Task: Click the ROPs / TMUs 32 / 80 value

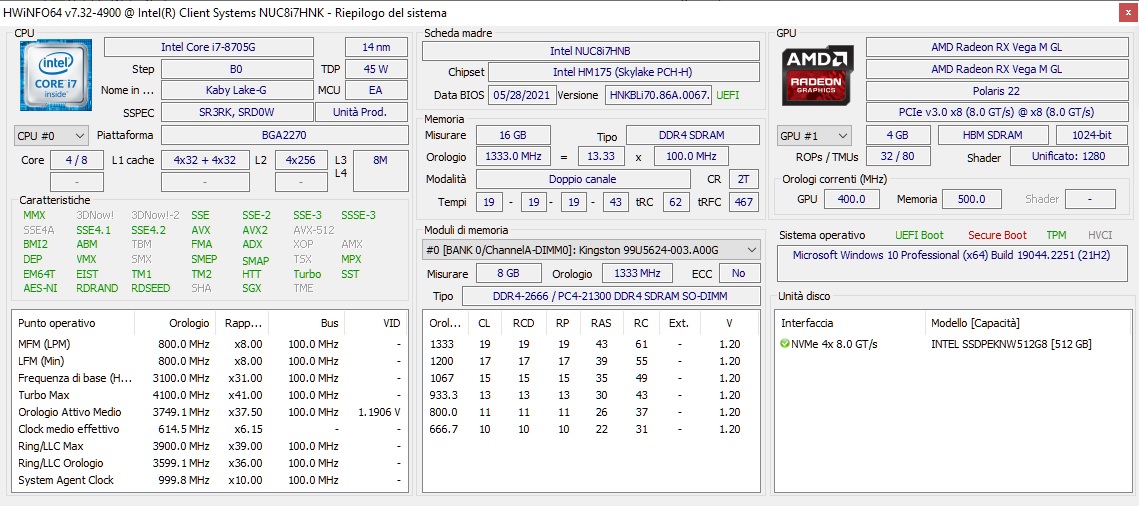Action: tap(898, 157)
